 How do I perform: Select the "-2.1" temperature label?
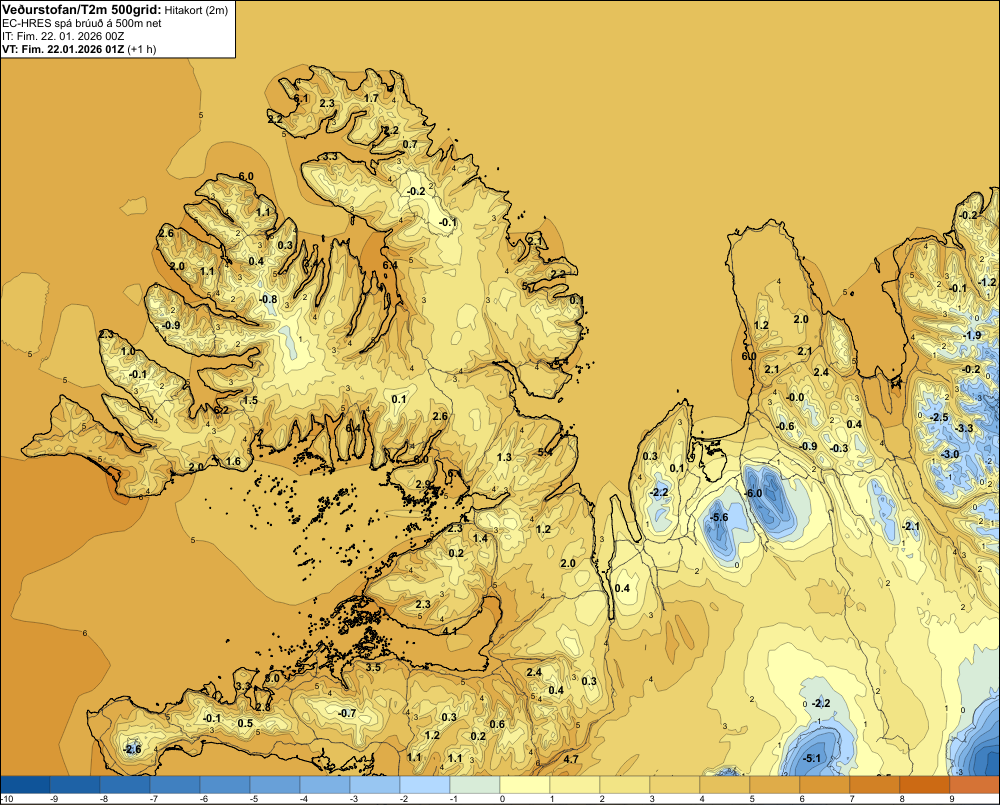910,526
